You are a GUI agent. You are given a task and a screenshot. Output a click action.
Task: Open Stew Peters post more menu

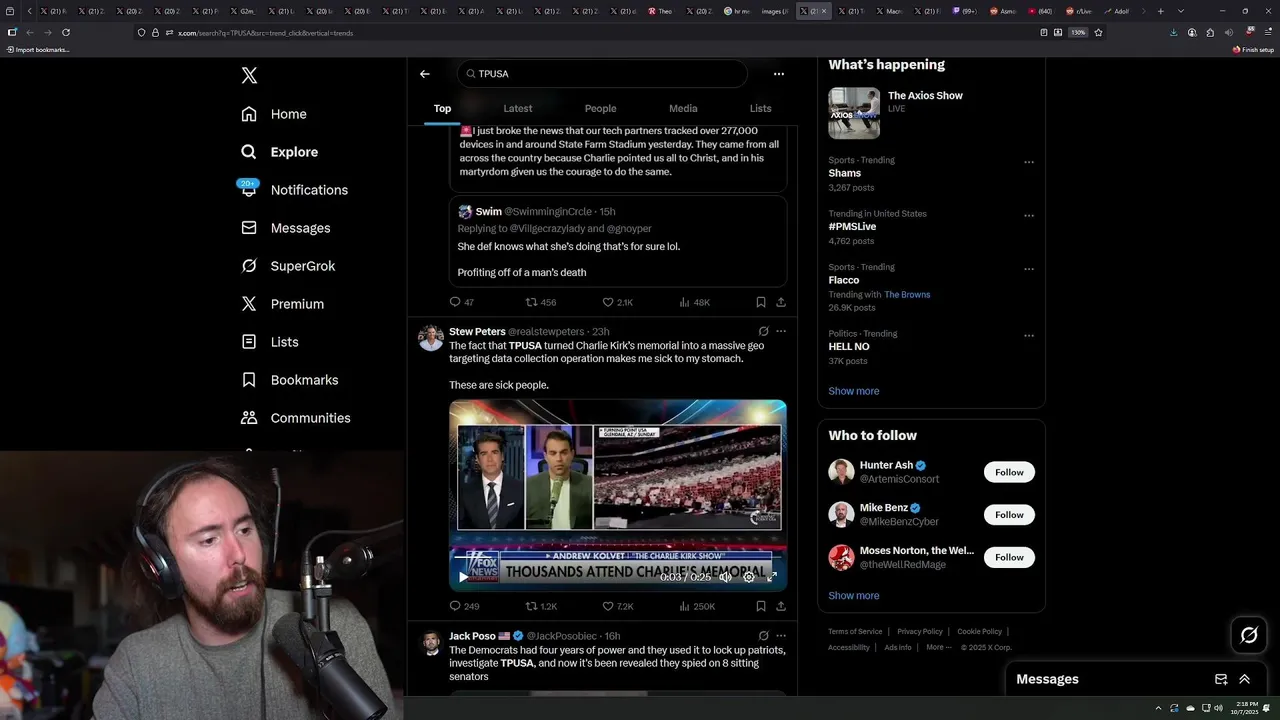pos(781,331)
